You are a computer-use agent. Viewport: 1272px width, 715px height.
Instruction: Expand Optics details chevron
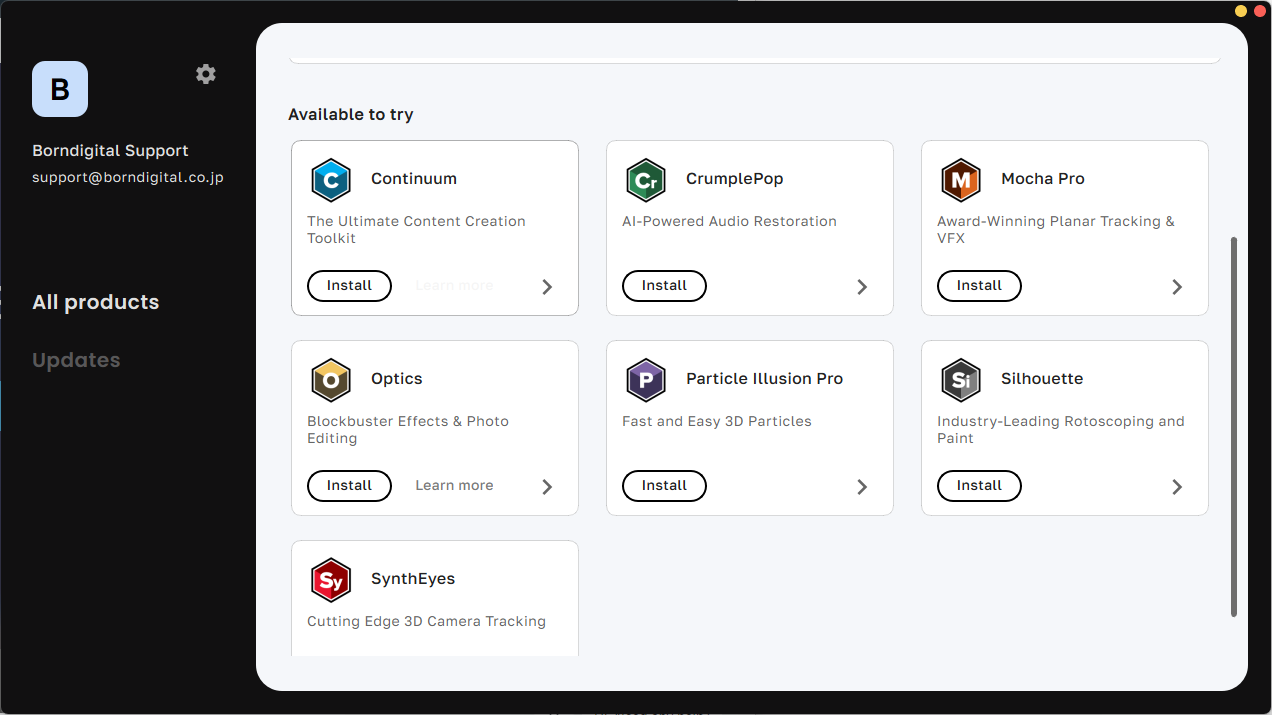click(547, 487)
